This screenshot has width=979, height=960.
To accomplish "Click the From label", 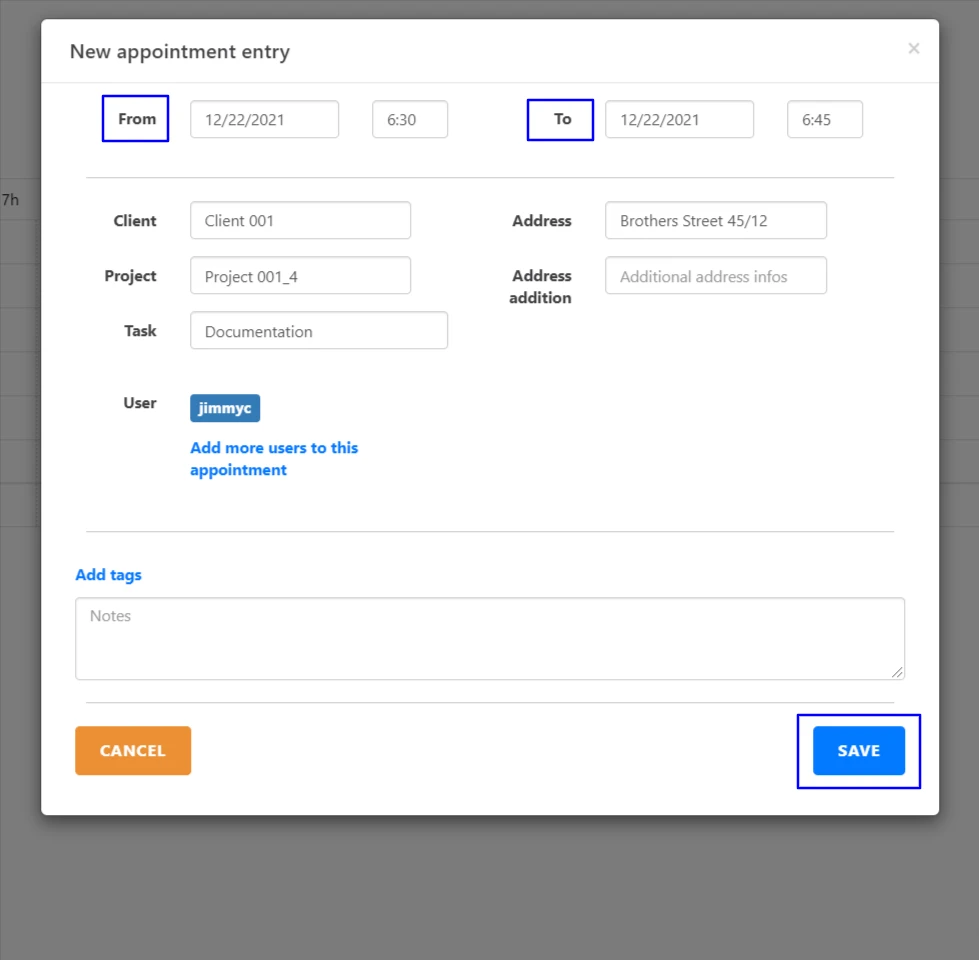I will pyautogui.click(x=135, y=118).
